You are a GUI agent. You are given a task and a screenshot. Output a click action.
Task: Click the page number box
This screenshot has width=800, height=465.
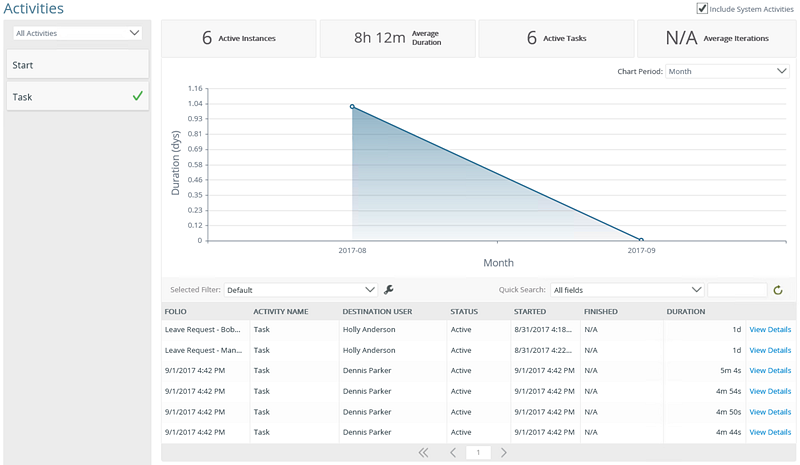pos(478,453)
